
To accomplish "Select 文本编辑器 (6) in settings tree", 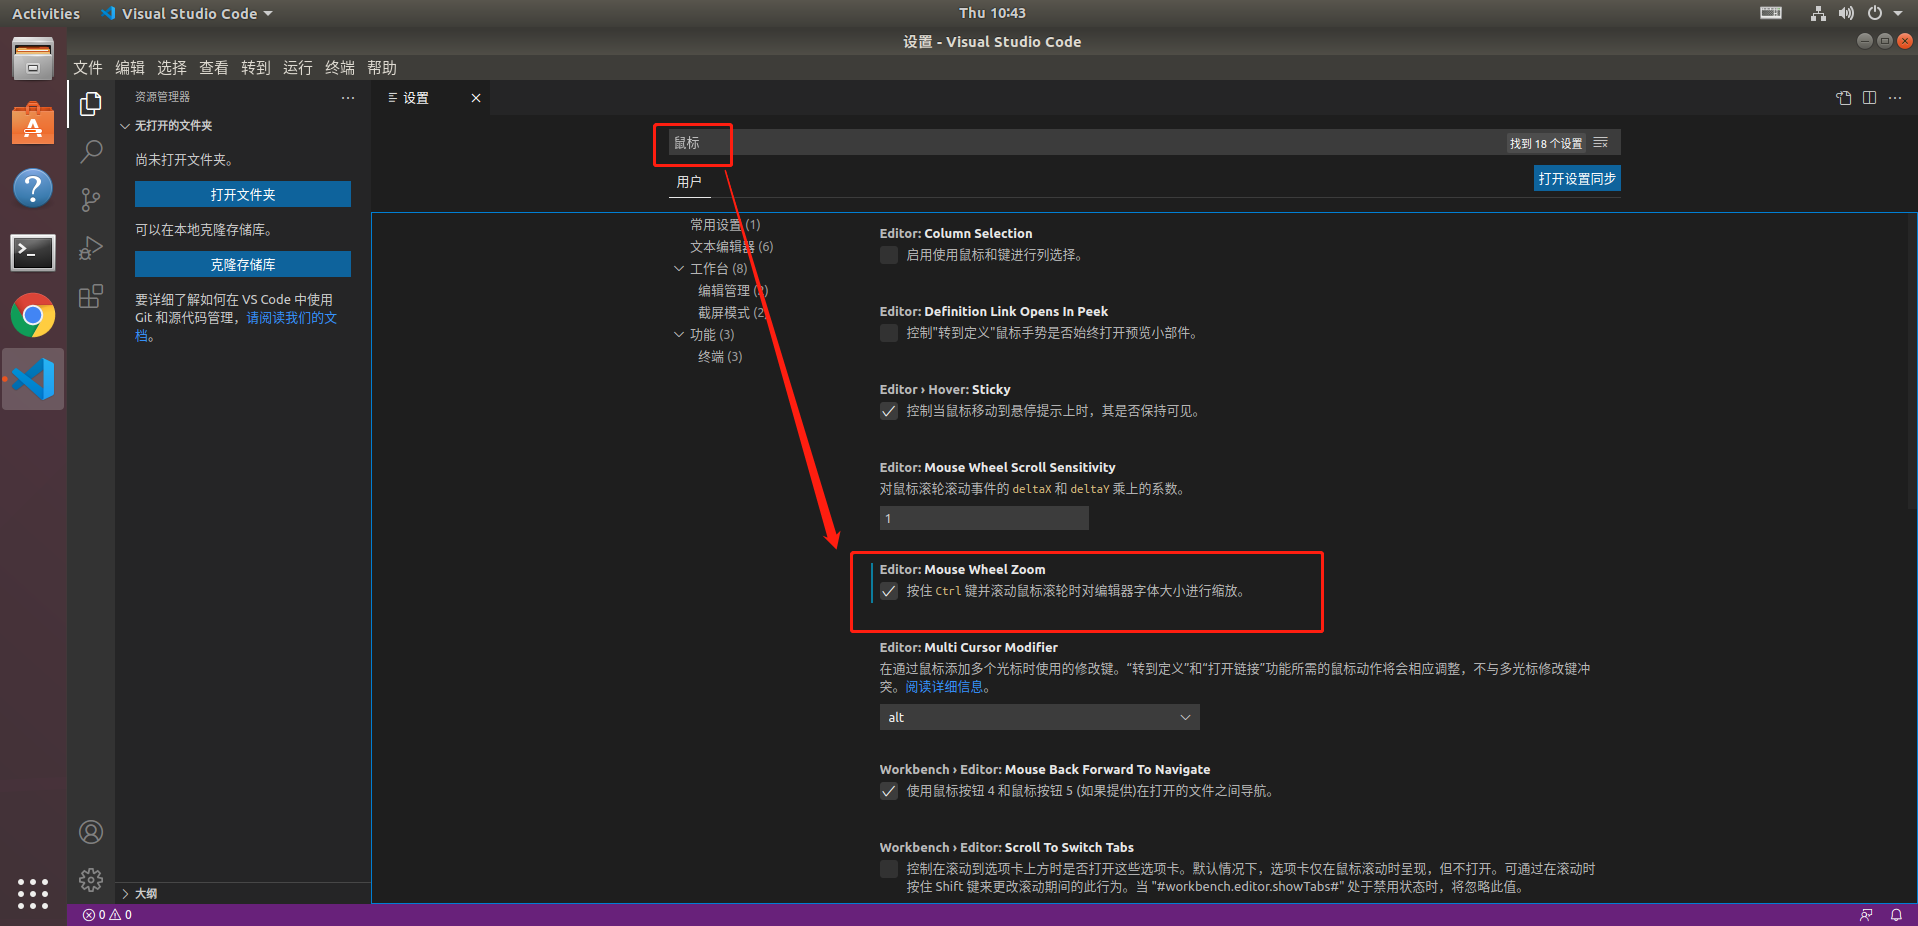I will 731,247.
